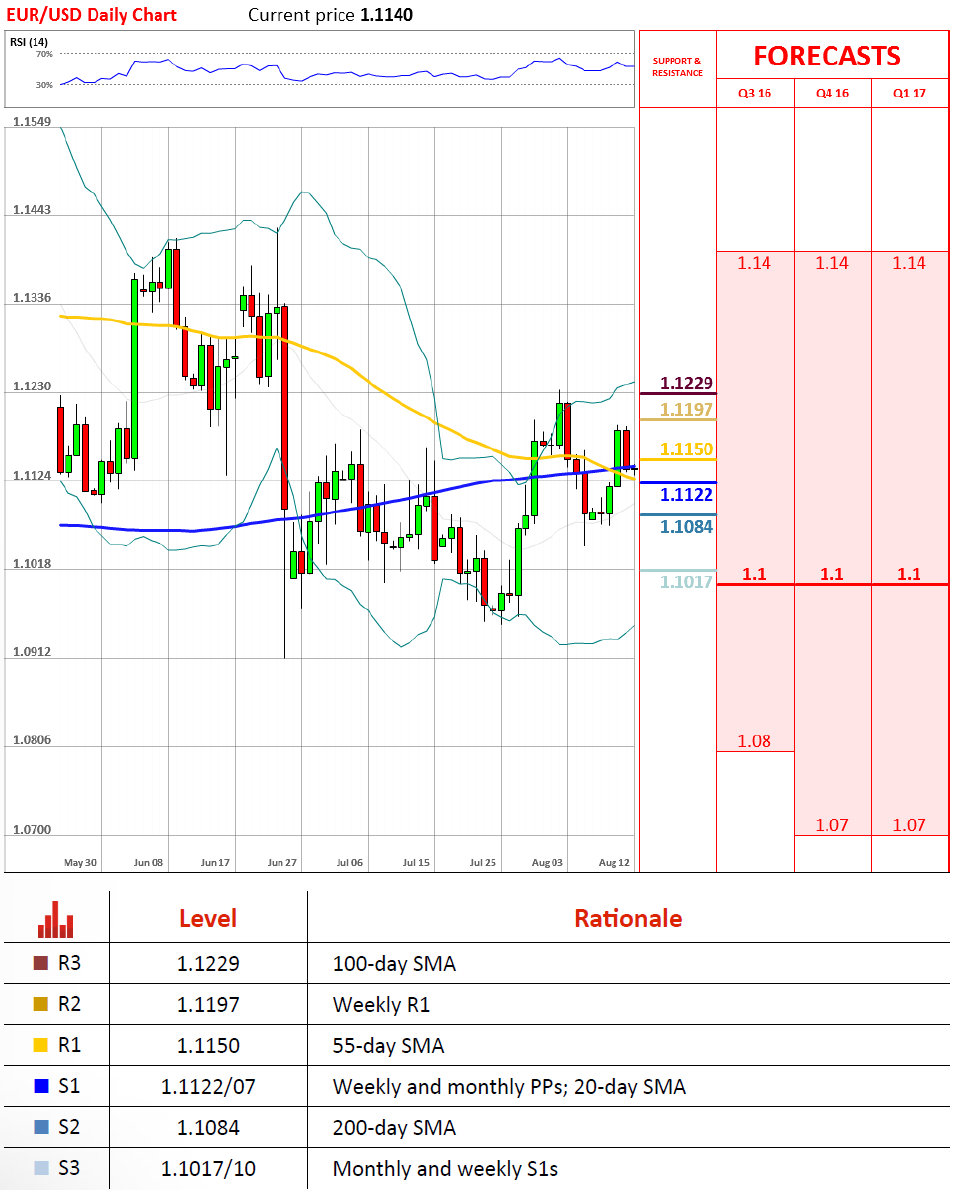Click the 1.1122 support level label
Screen dimensions: 962x1190
[x=687, y=495]
